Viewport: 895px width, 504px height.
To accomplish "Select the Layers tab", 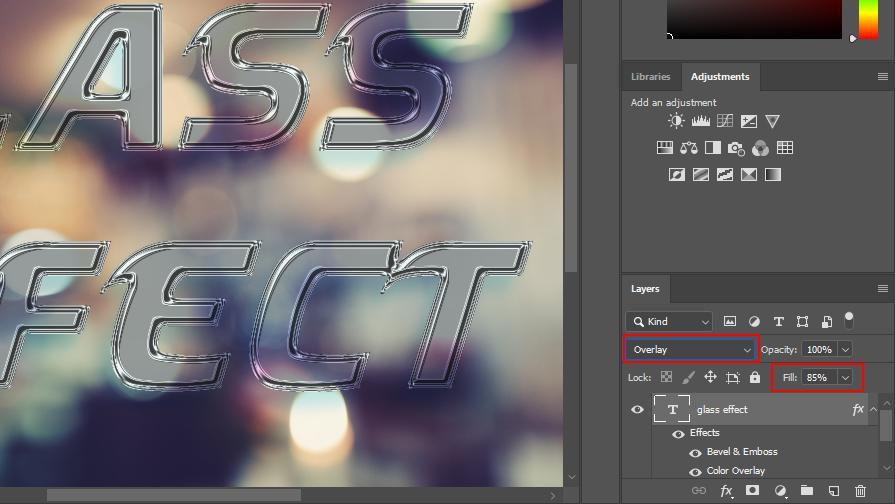I will point(645,289).
